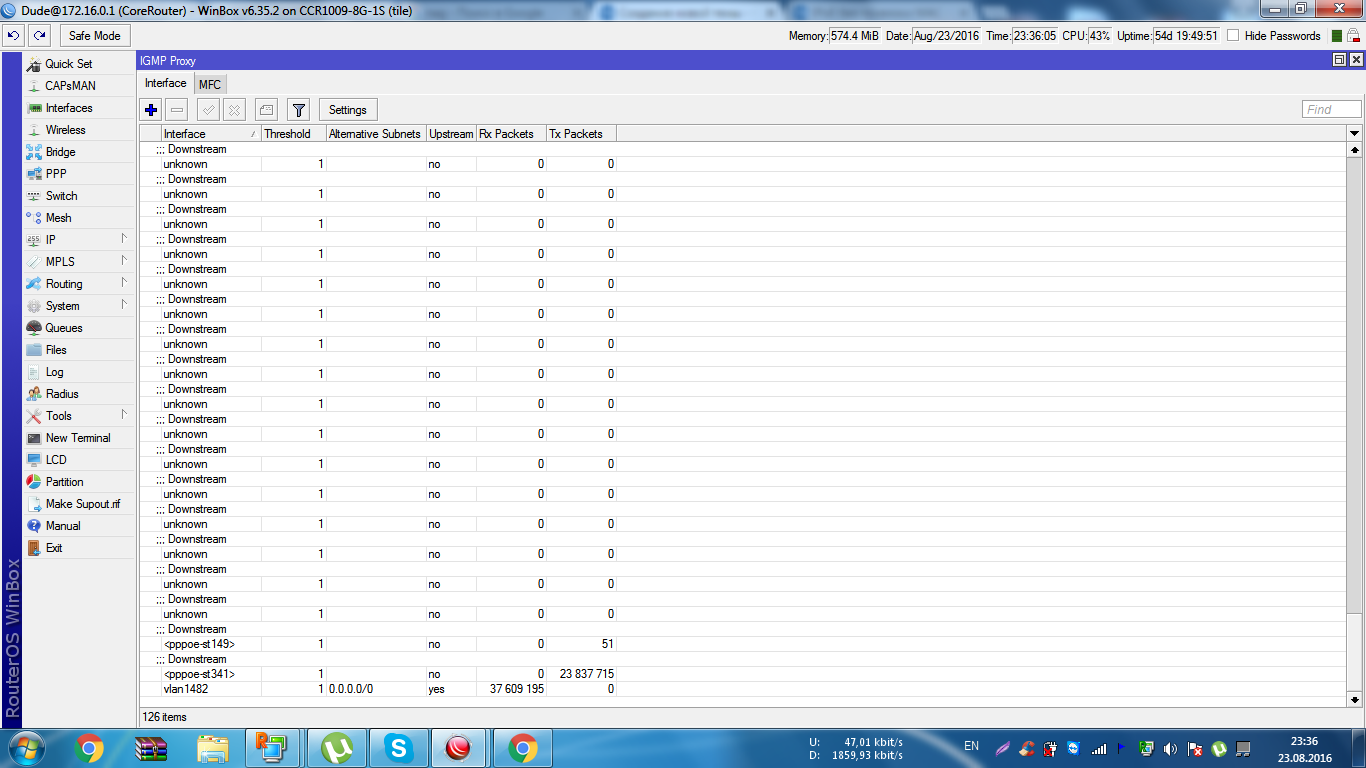
Task: Open uTorrent from the taskbar
Action: pos(337,748)
